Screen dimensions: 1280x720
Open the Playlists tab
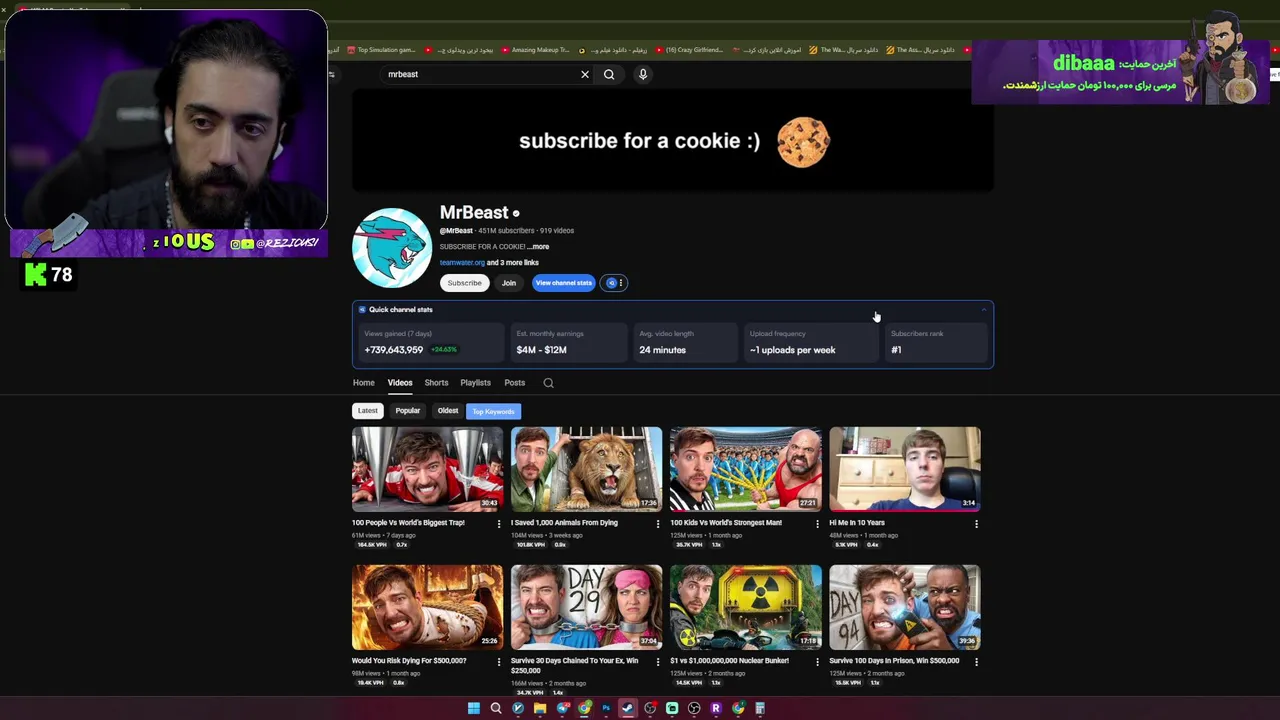[475, 383]
